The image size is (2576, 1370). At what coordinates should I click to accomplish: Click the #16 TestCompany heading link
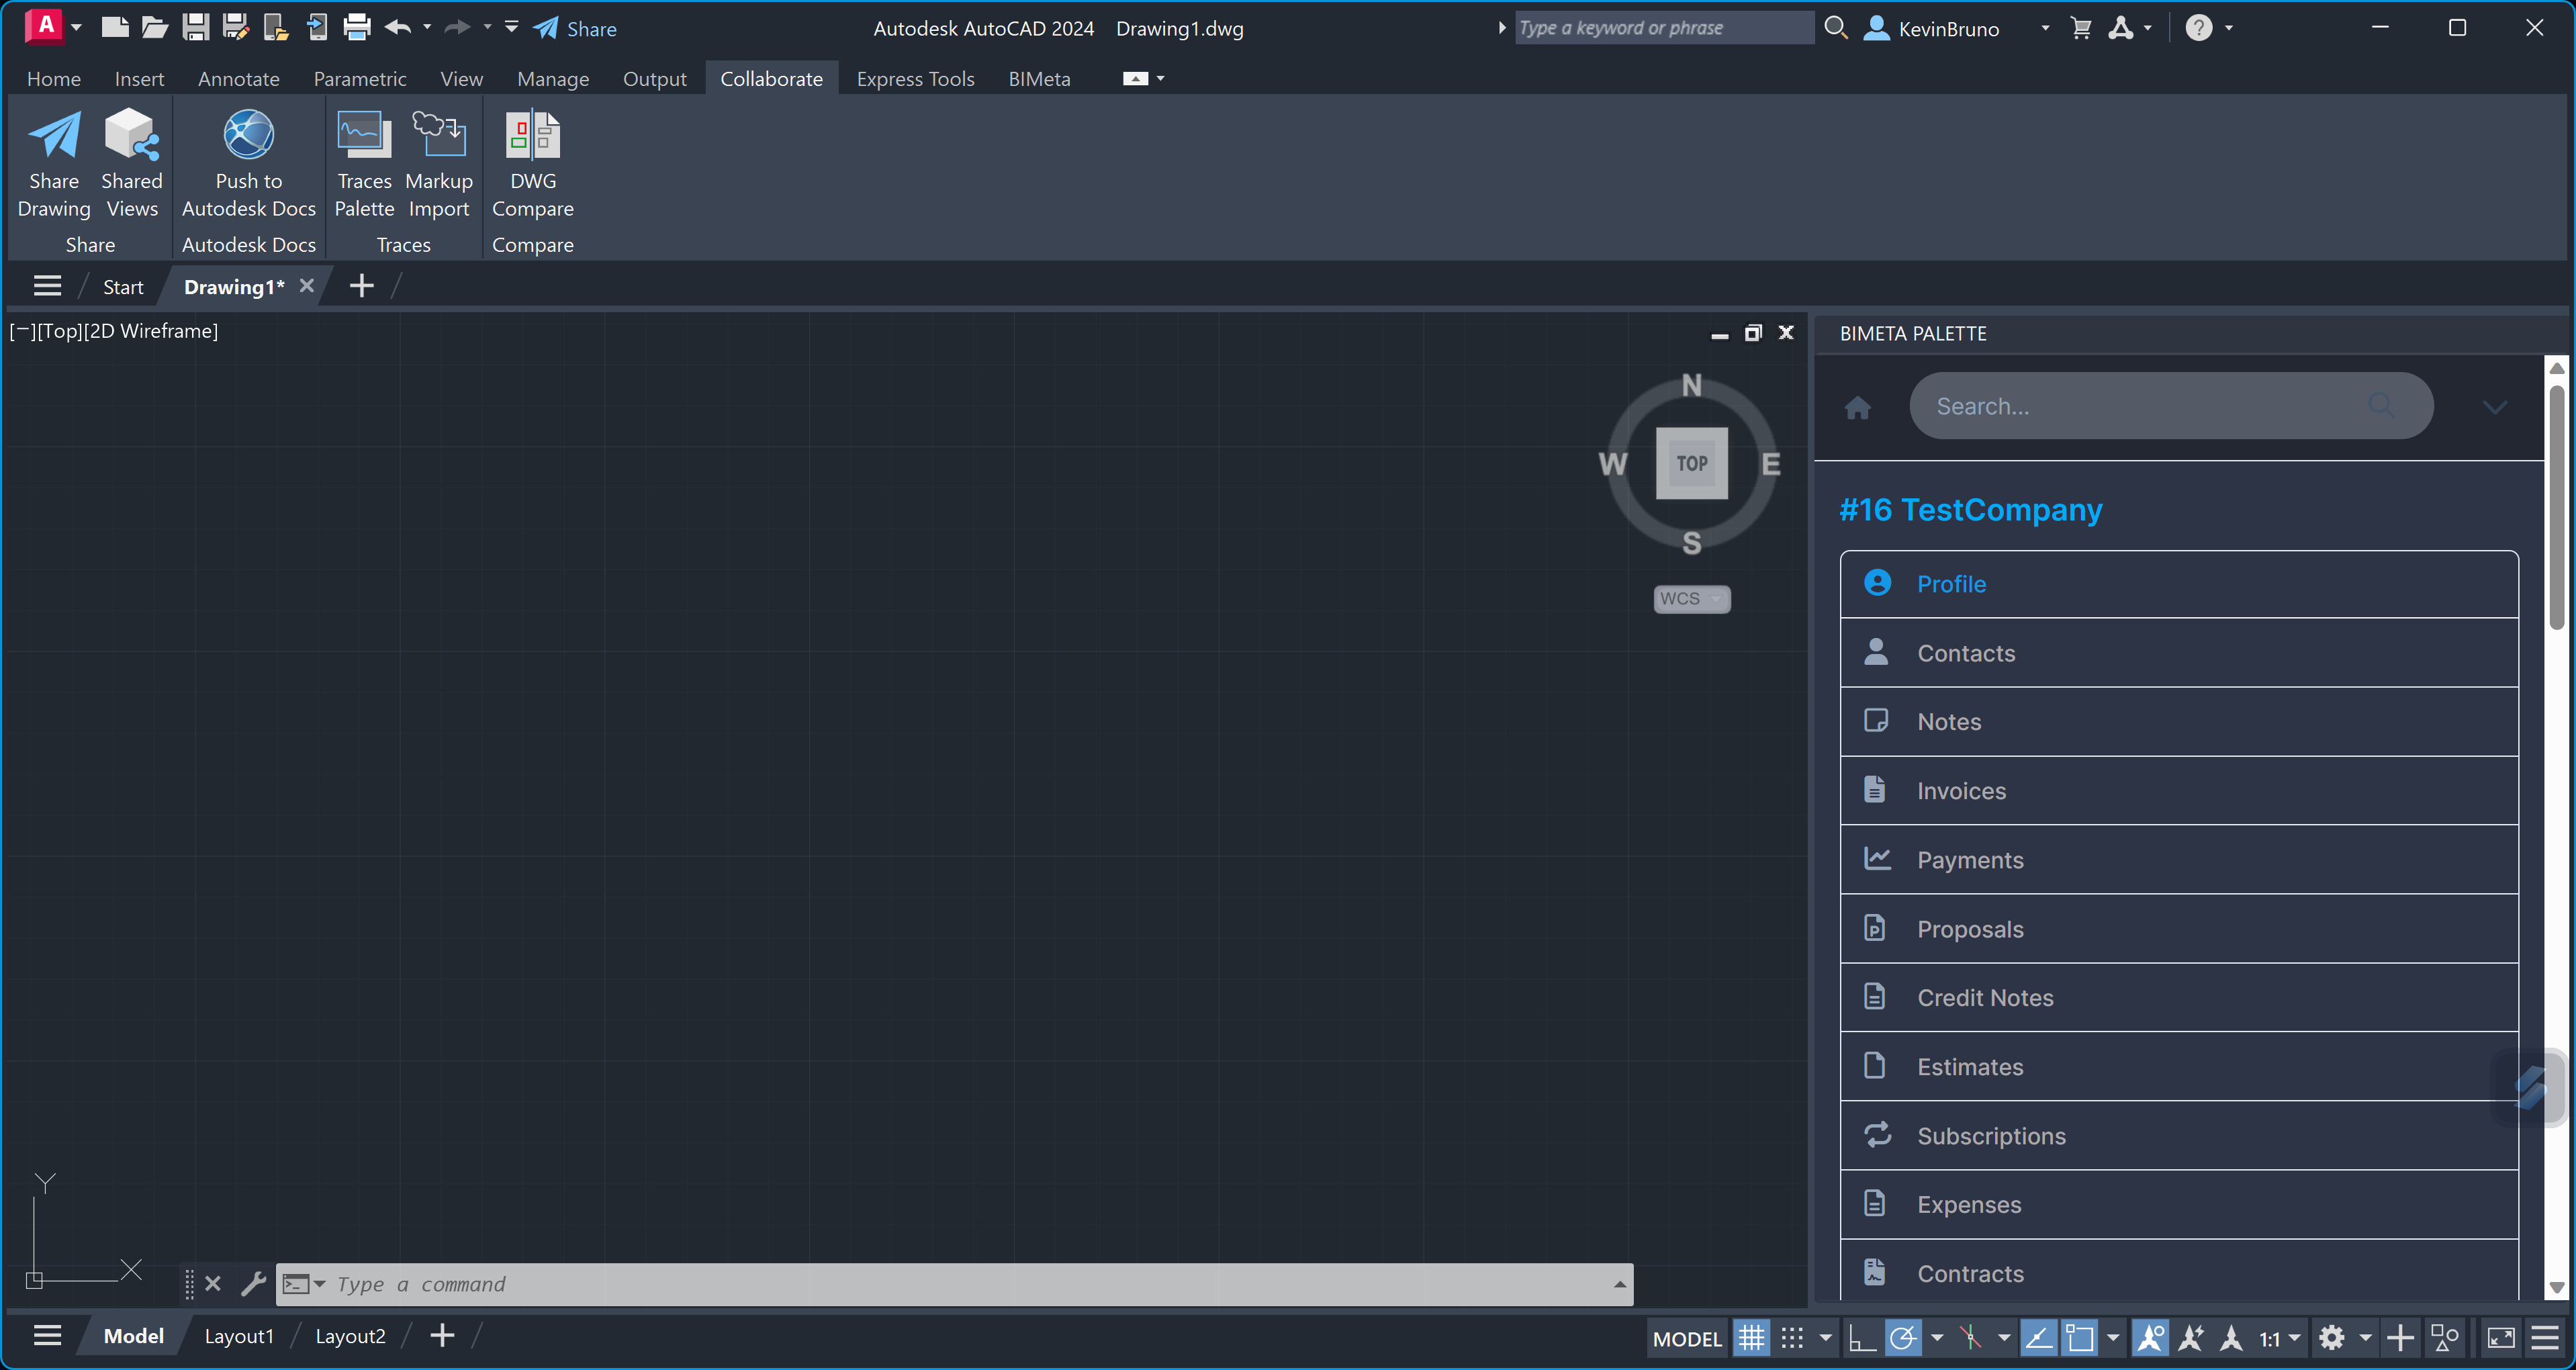pyautogui.click(x=1971, y=510)
